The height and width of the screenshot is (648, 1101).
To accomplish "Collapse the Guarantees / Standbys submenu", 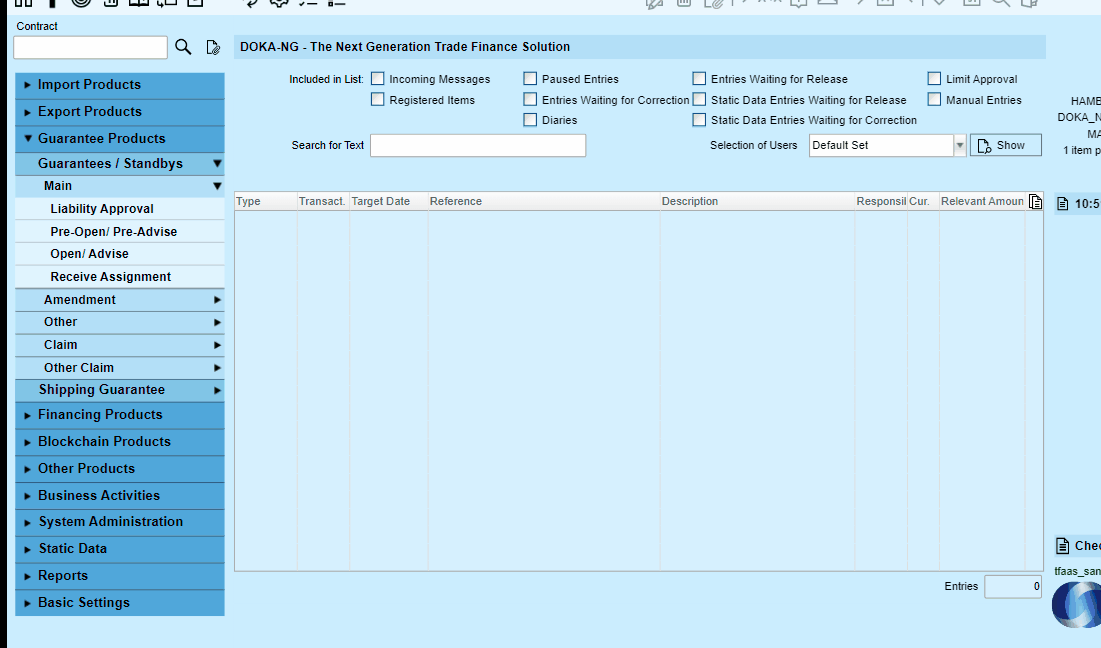I will [x=120, y=164].
